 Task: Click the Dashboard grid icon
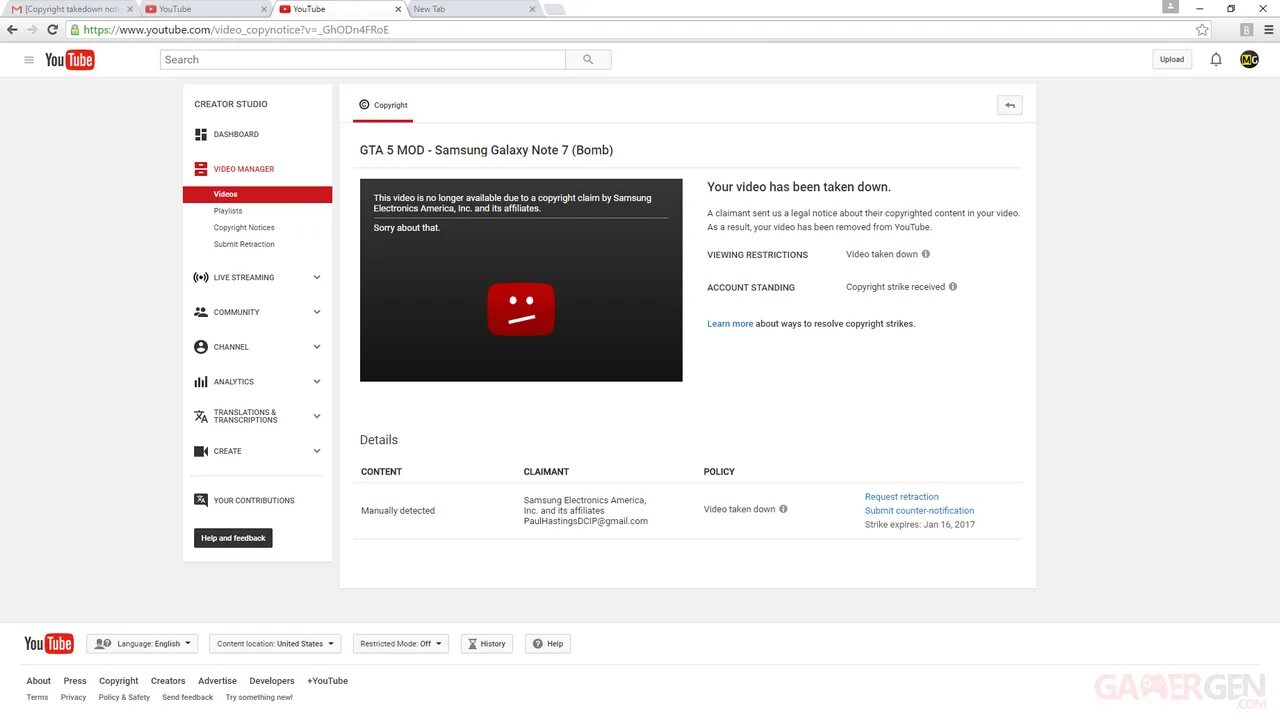pyautogui.click(x=201, y=134)
